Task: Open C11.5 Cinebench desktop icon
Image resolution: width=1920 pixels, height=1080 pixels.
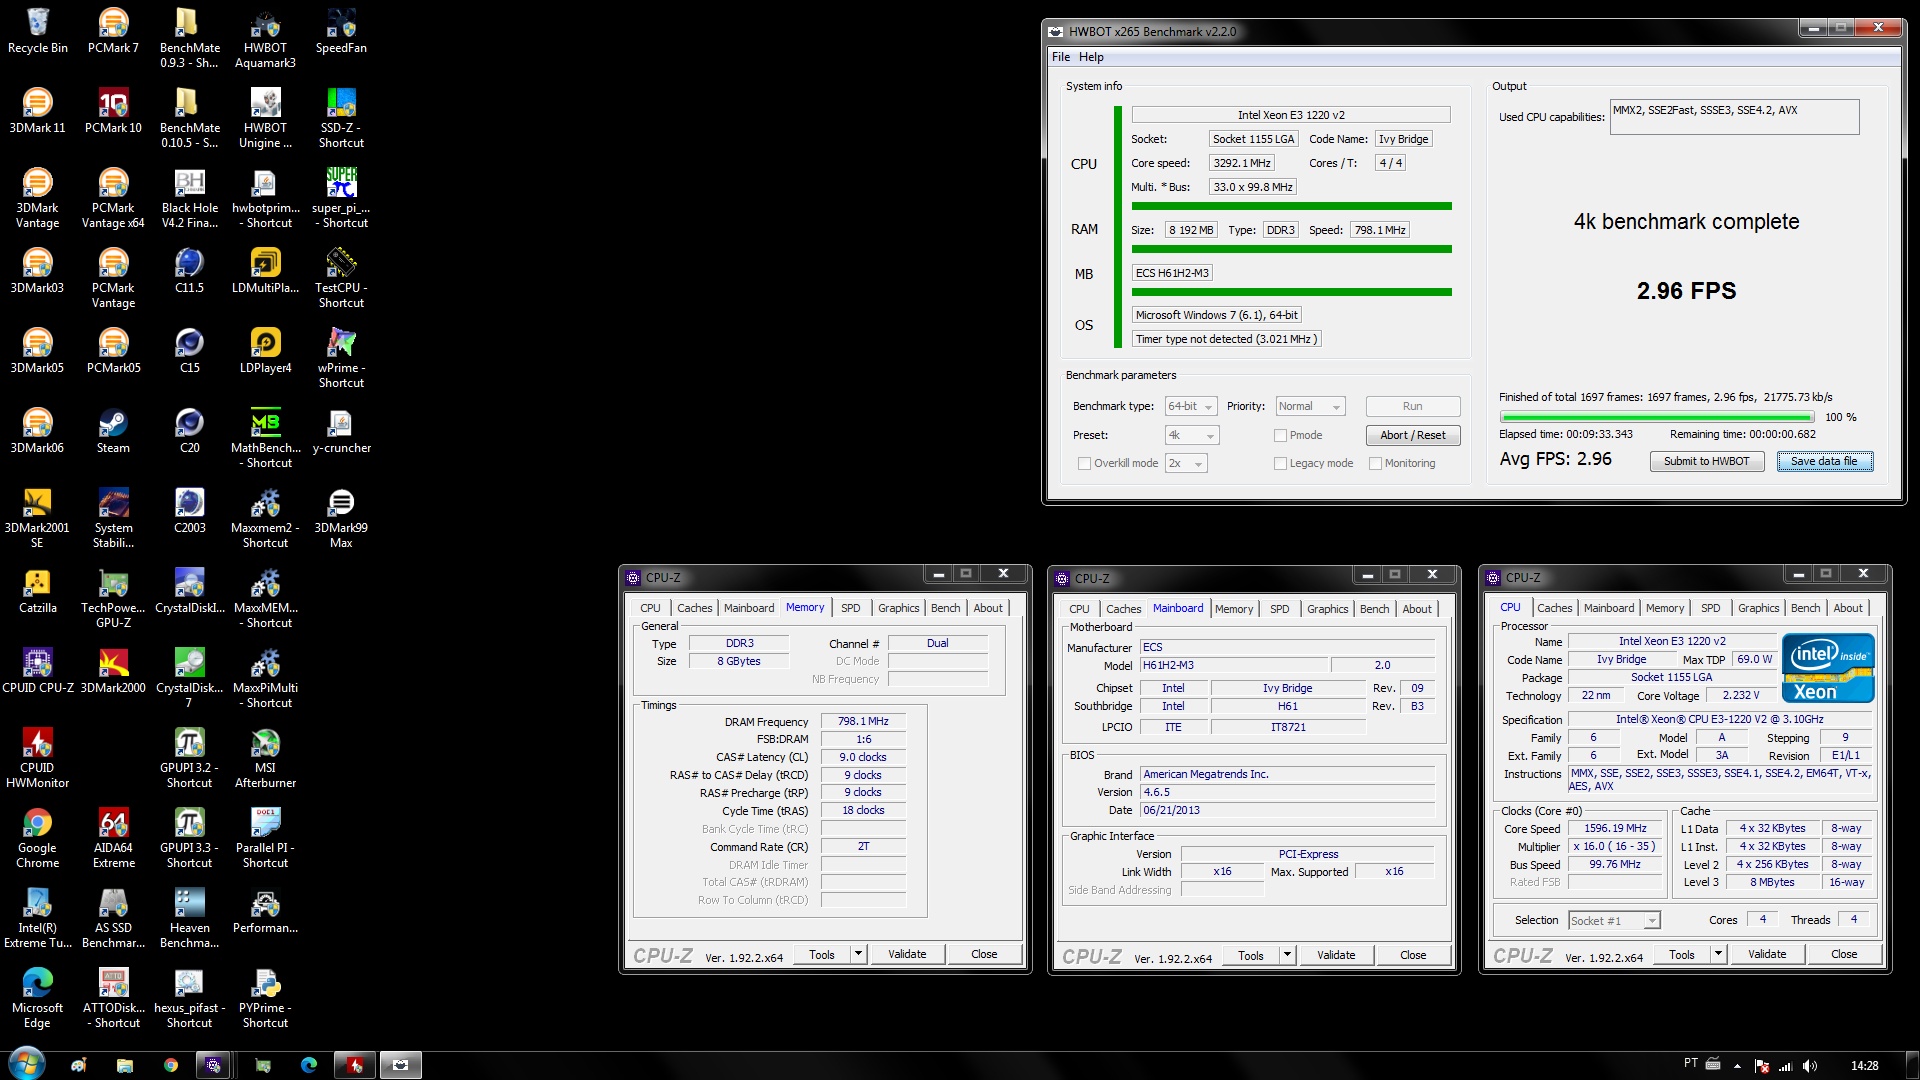Action: 189,271
